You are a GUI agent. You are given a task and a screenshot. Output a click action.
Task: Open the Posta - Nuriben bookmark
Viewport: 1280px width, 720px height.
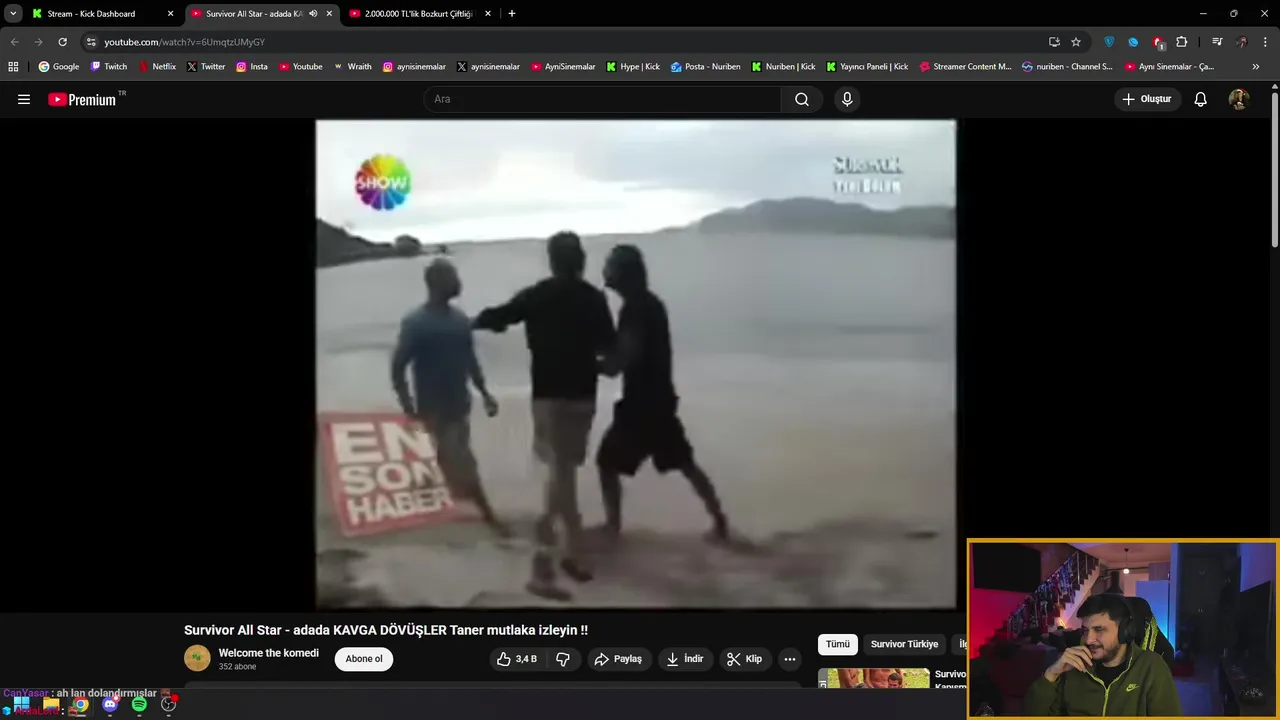coord(705,67)
